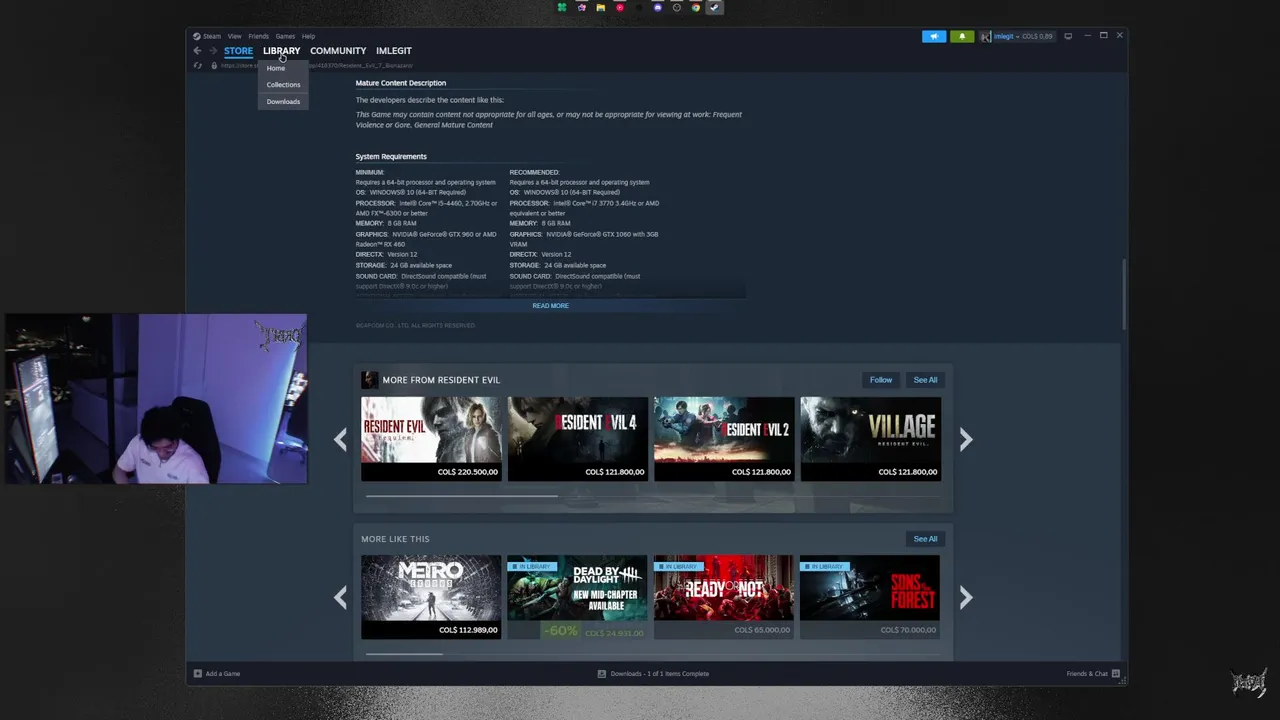The width and height of the screenshot is (1280, 720).
Task: Click the user avatar next to imlegit
Action: (986, 36)
